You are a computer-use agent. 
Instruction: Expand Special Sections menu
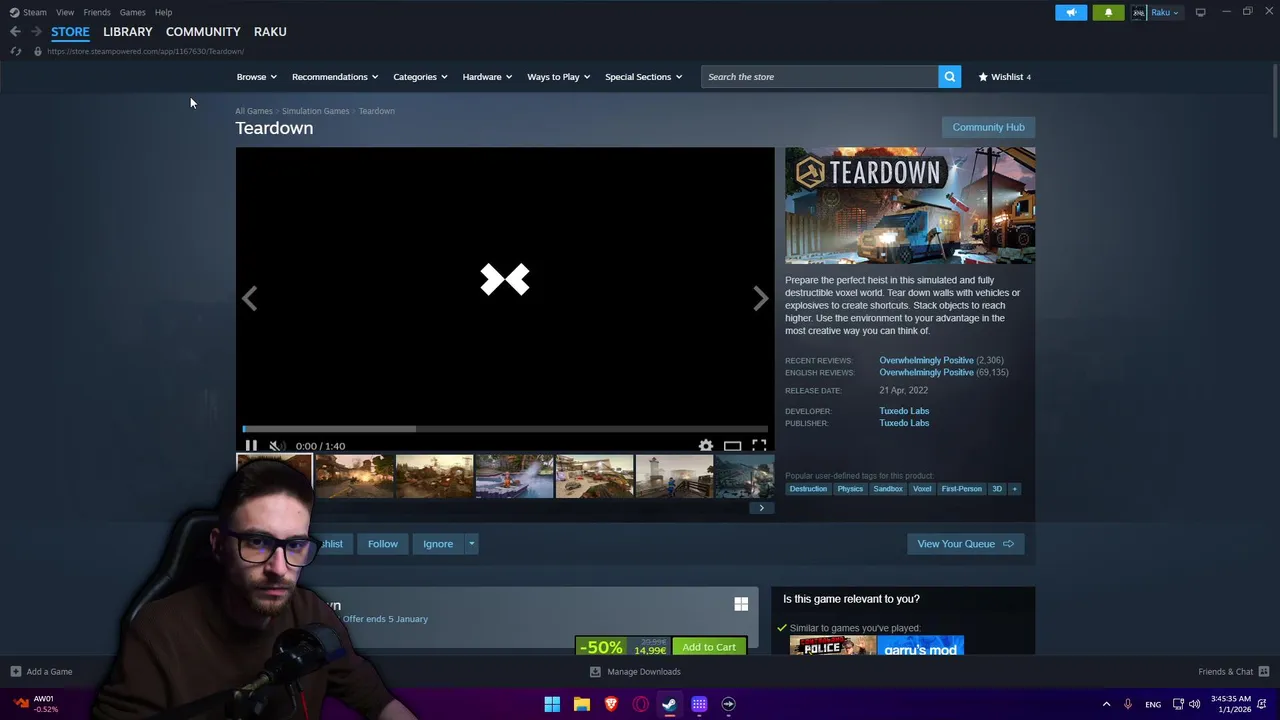click(x=643, y=77)
